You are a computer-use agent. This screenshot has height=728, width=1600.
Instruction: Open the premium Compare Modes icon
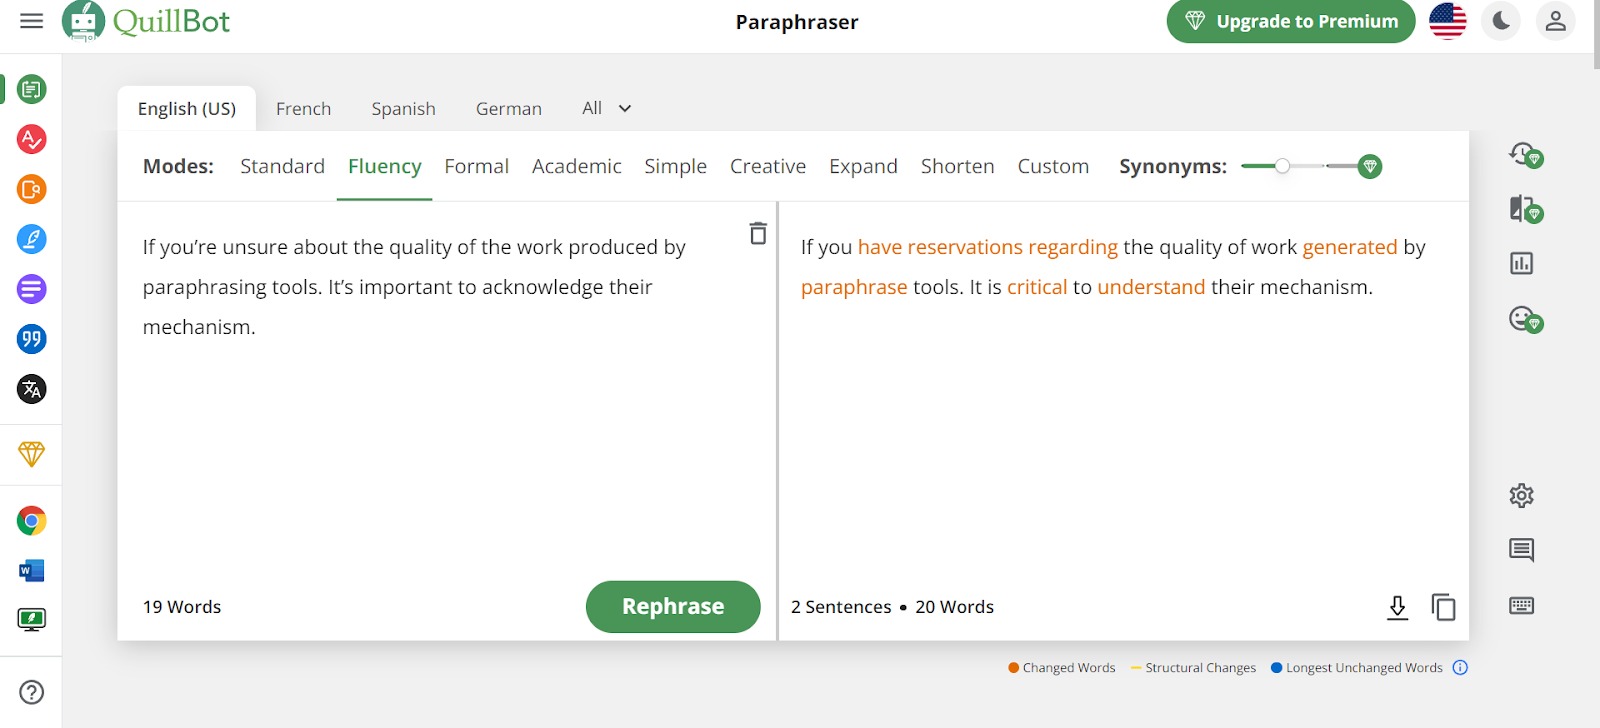tap(1525, 209)
